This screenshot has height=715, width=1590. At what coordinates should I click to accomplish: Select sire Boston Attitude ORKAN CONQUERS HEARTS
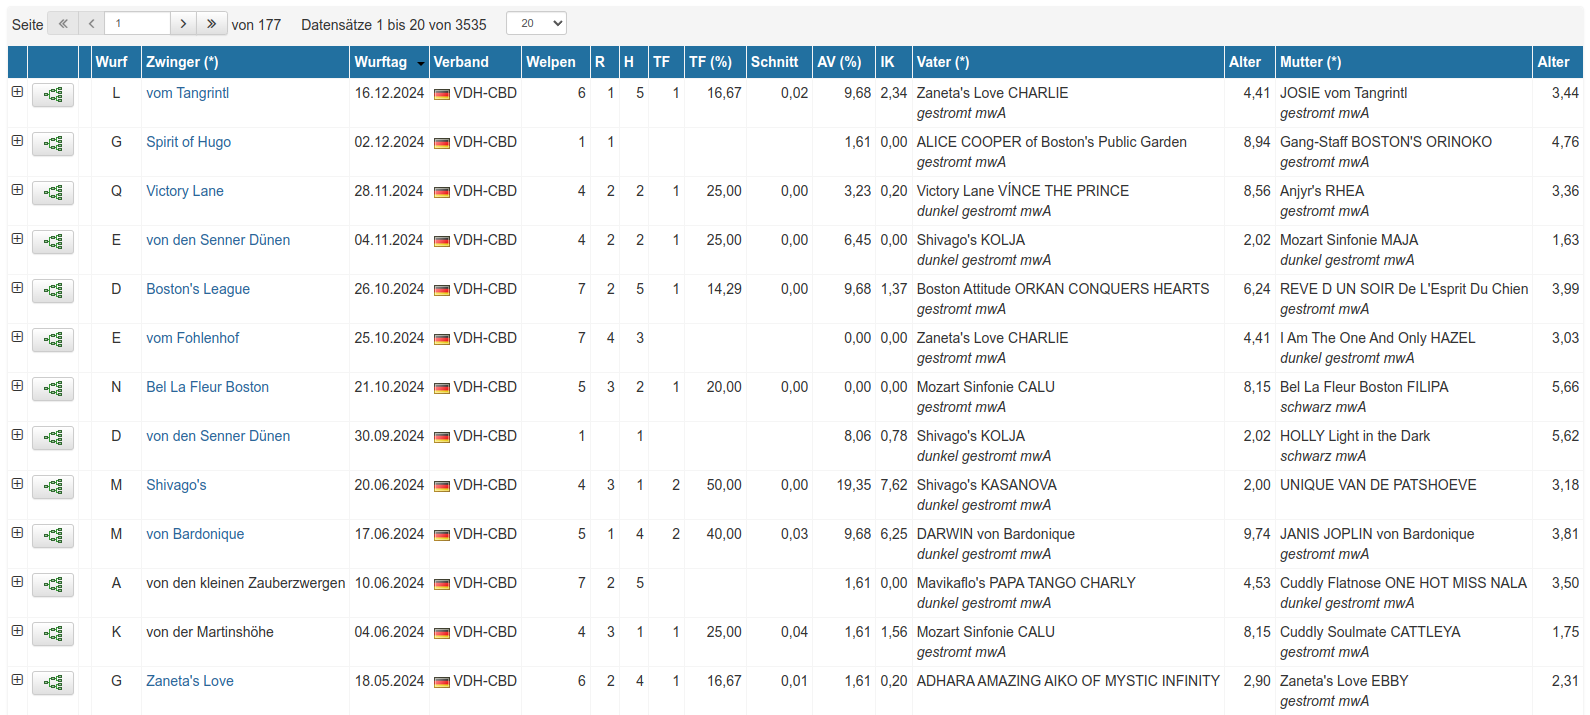[x=1063, y=289]
